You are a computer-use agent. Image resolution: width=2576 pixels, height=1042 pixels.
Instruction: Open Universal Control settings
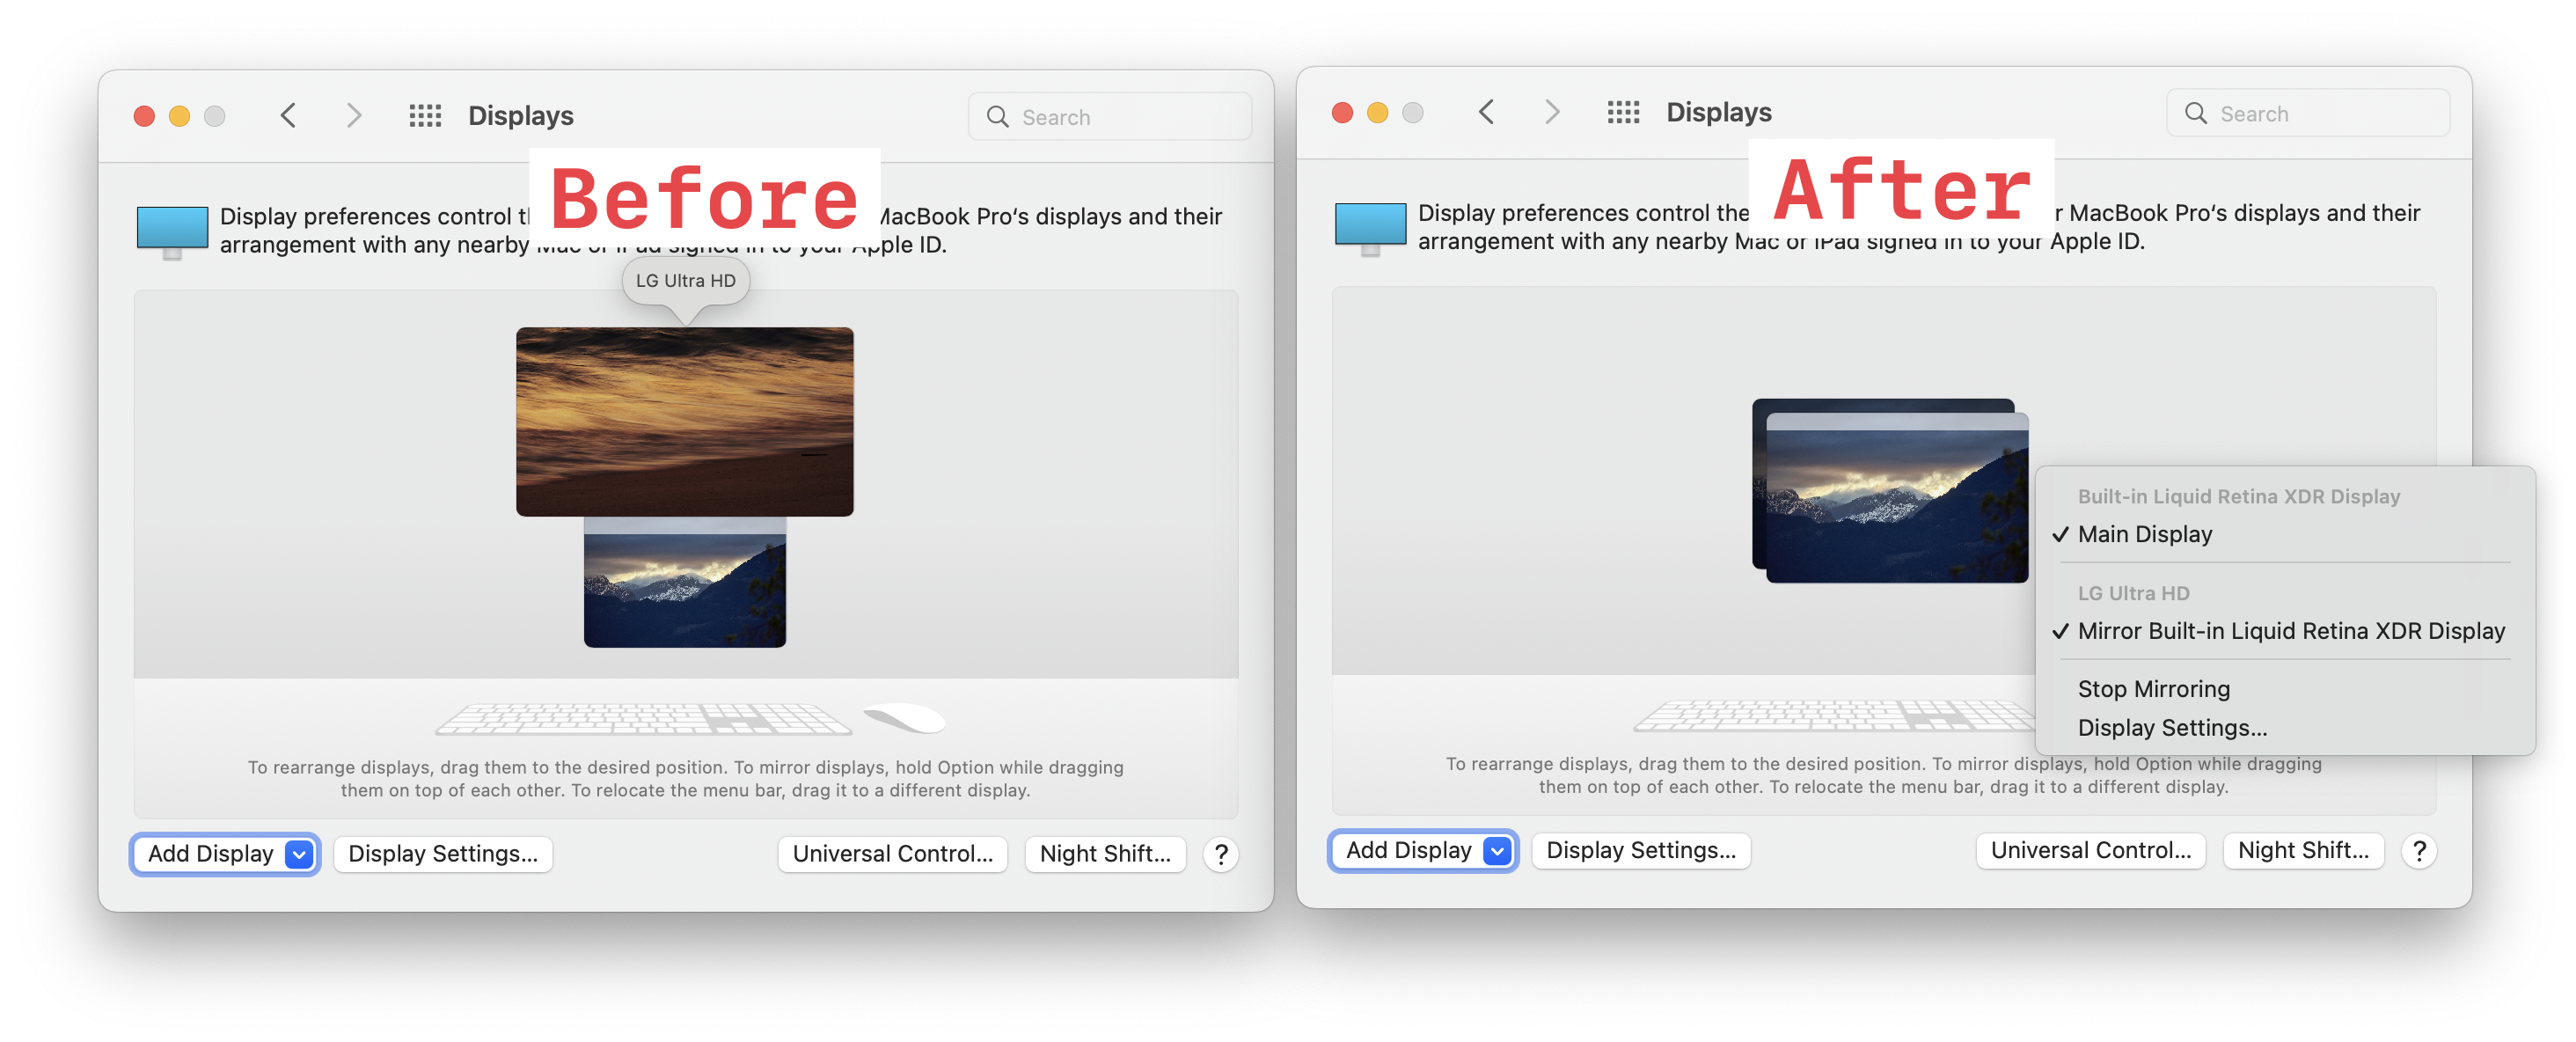tap(893, 854)
